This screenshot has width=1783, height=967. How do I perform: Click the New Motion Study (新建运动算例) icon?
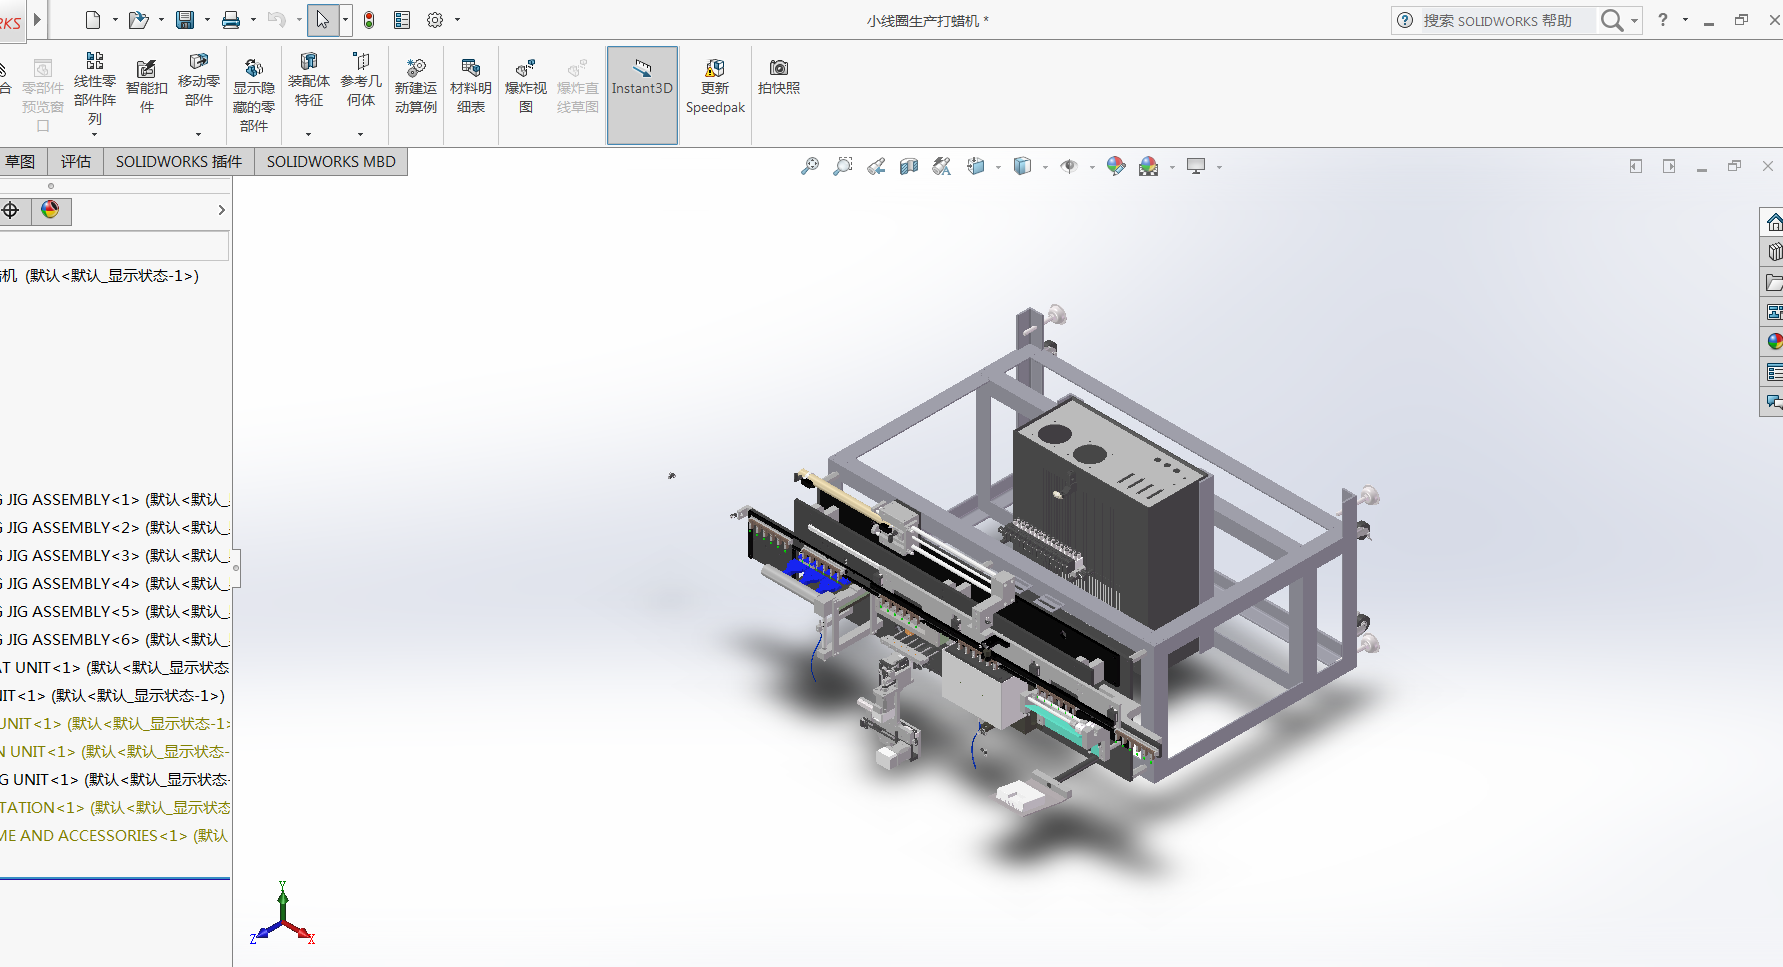point(416,87)
